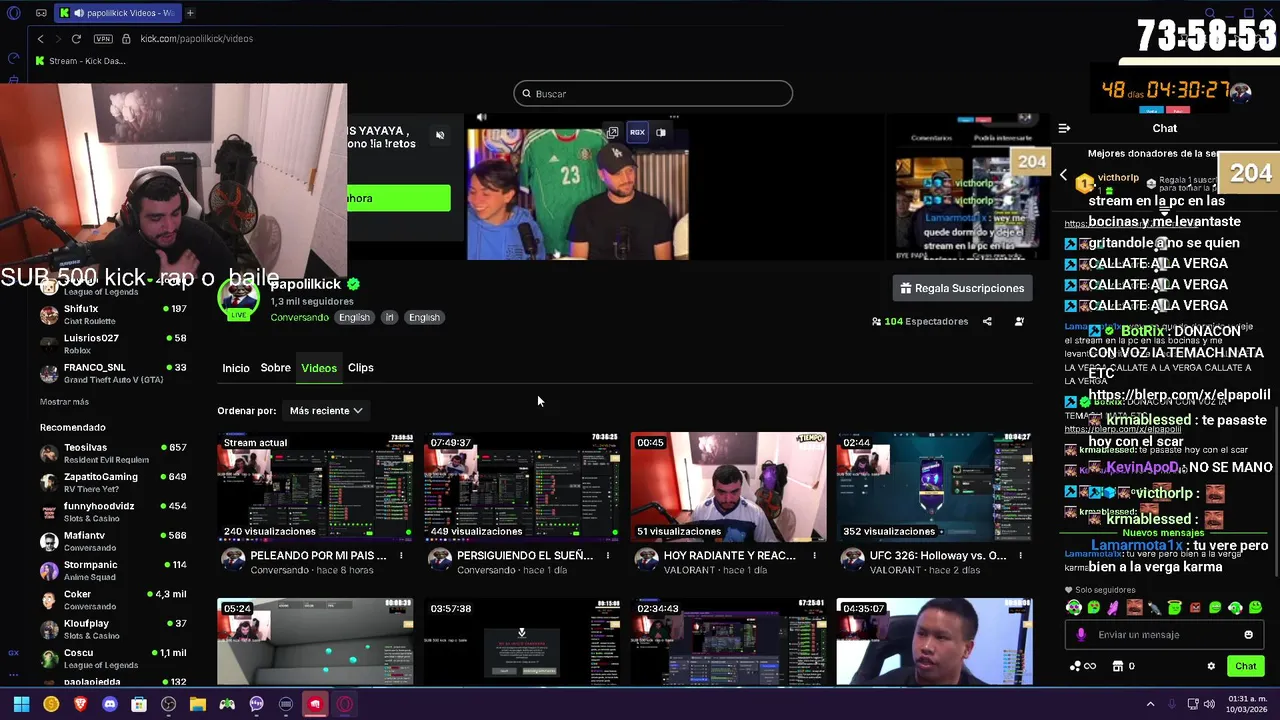Open the emoji picker in chat input
1280x720 pixels.
(x=1248, y=635)
